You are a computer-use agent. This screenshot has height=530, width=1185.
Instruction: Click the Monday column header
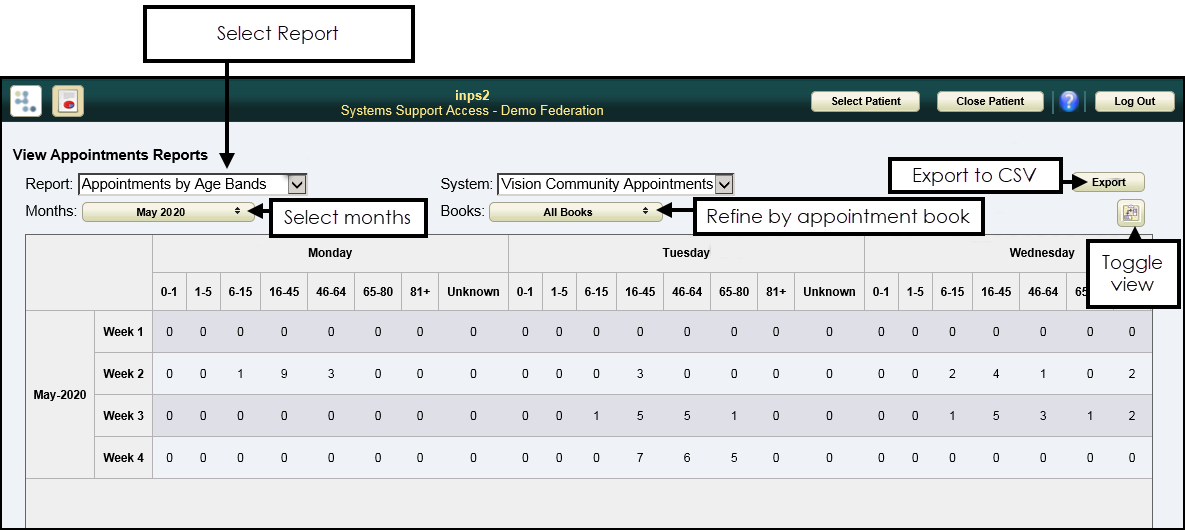[330, 254]
